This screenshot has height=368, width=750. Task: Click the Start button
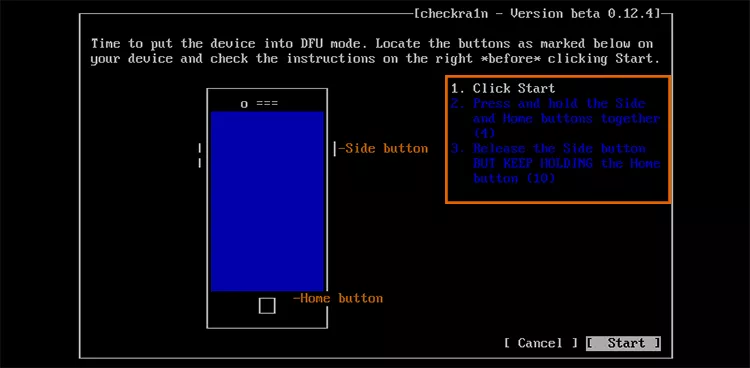pos(623,343)
